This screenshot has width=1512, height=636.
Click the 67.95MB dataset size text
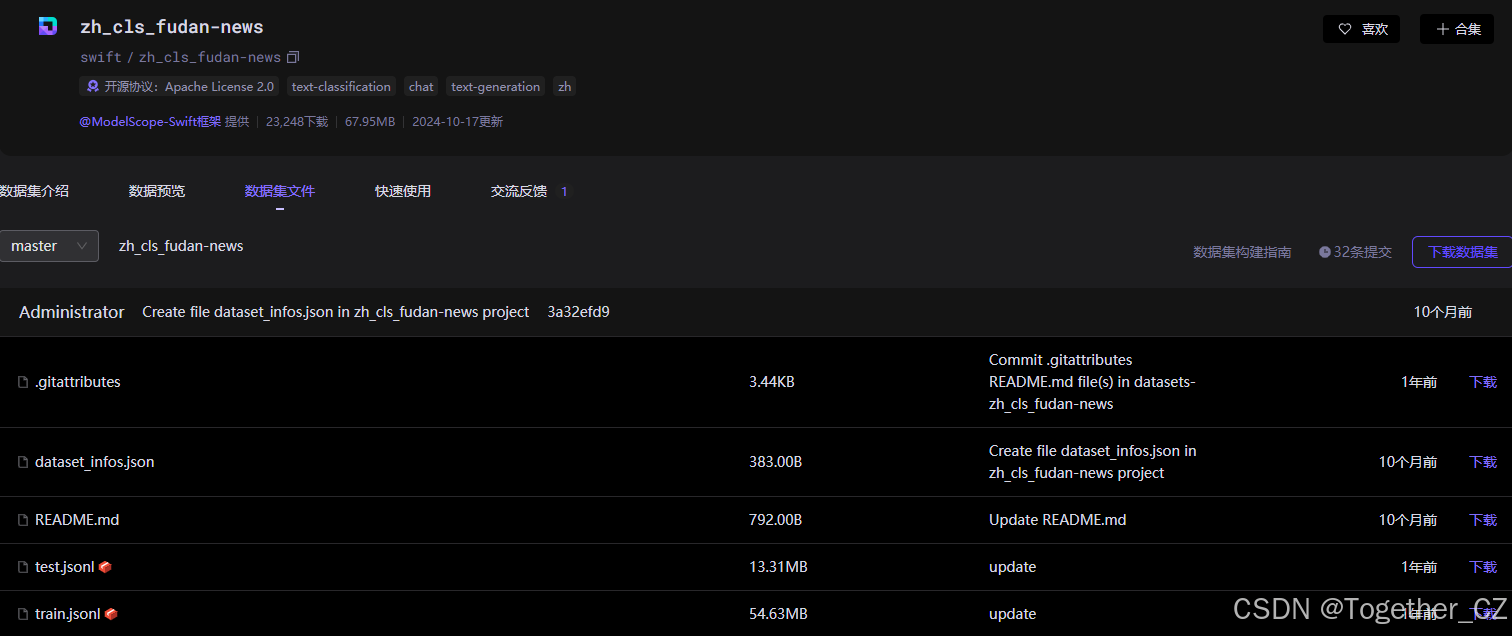click(370, 122)
